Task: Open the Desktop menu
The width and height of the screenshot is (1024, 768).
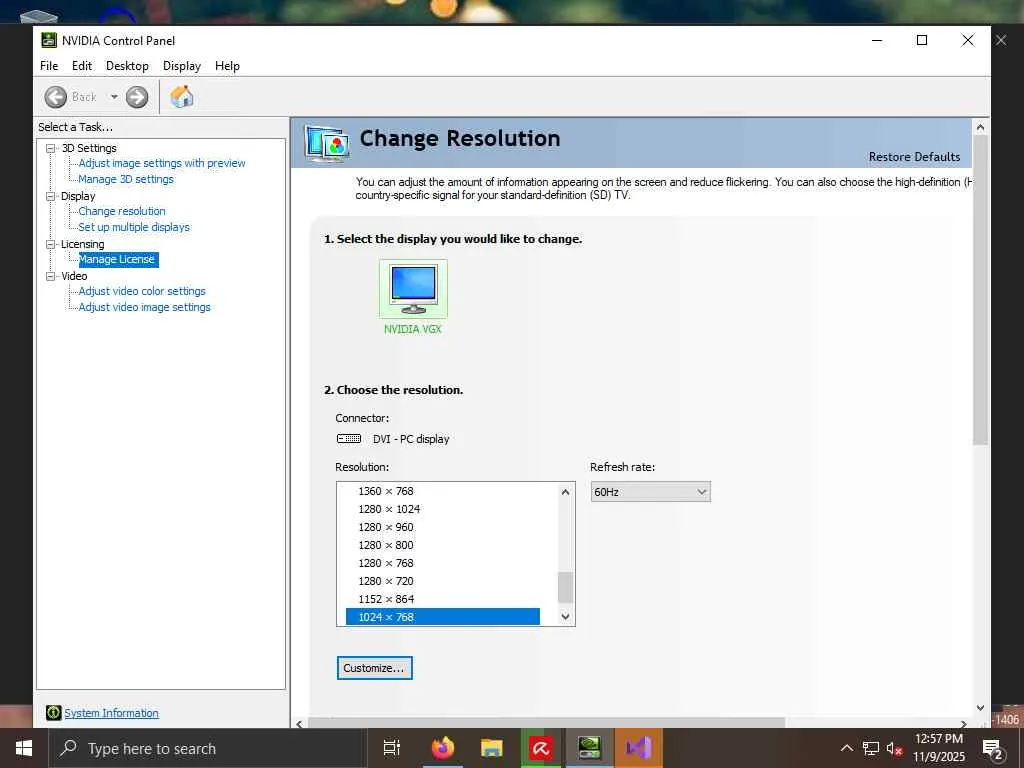Action: 127,66
